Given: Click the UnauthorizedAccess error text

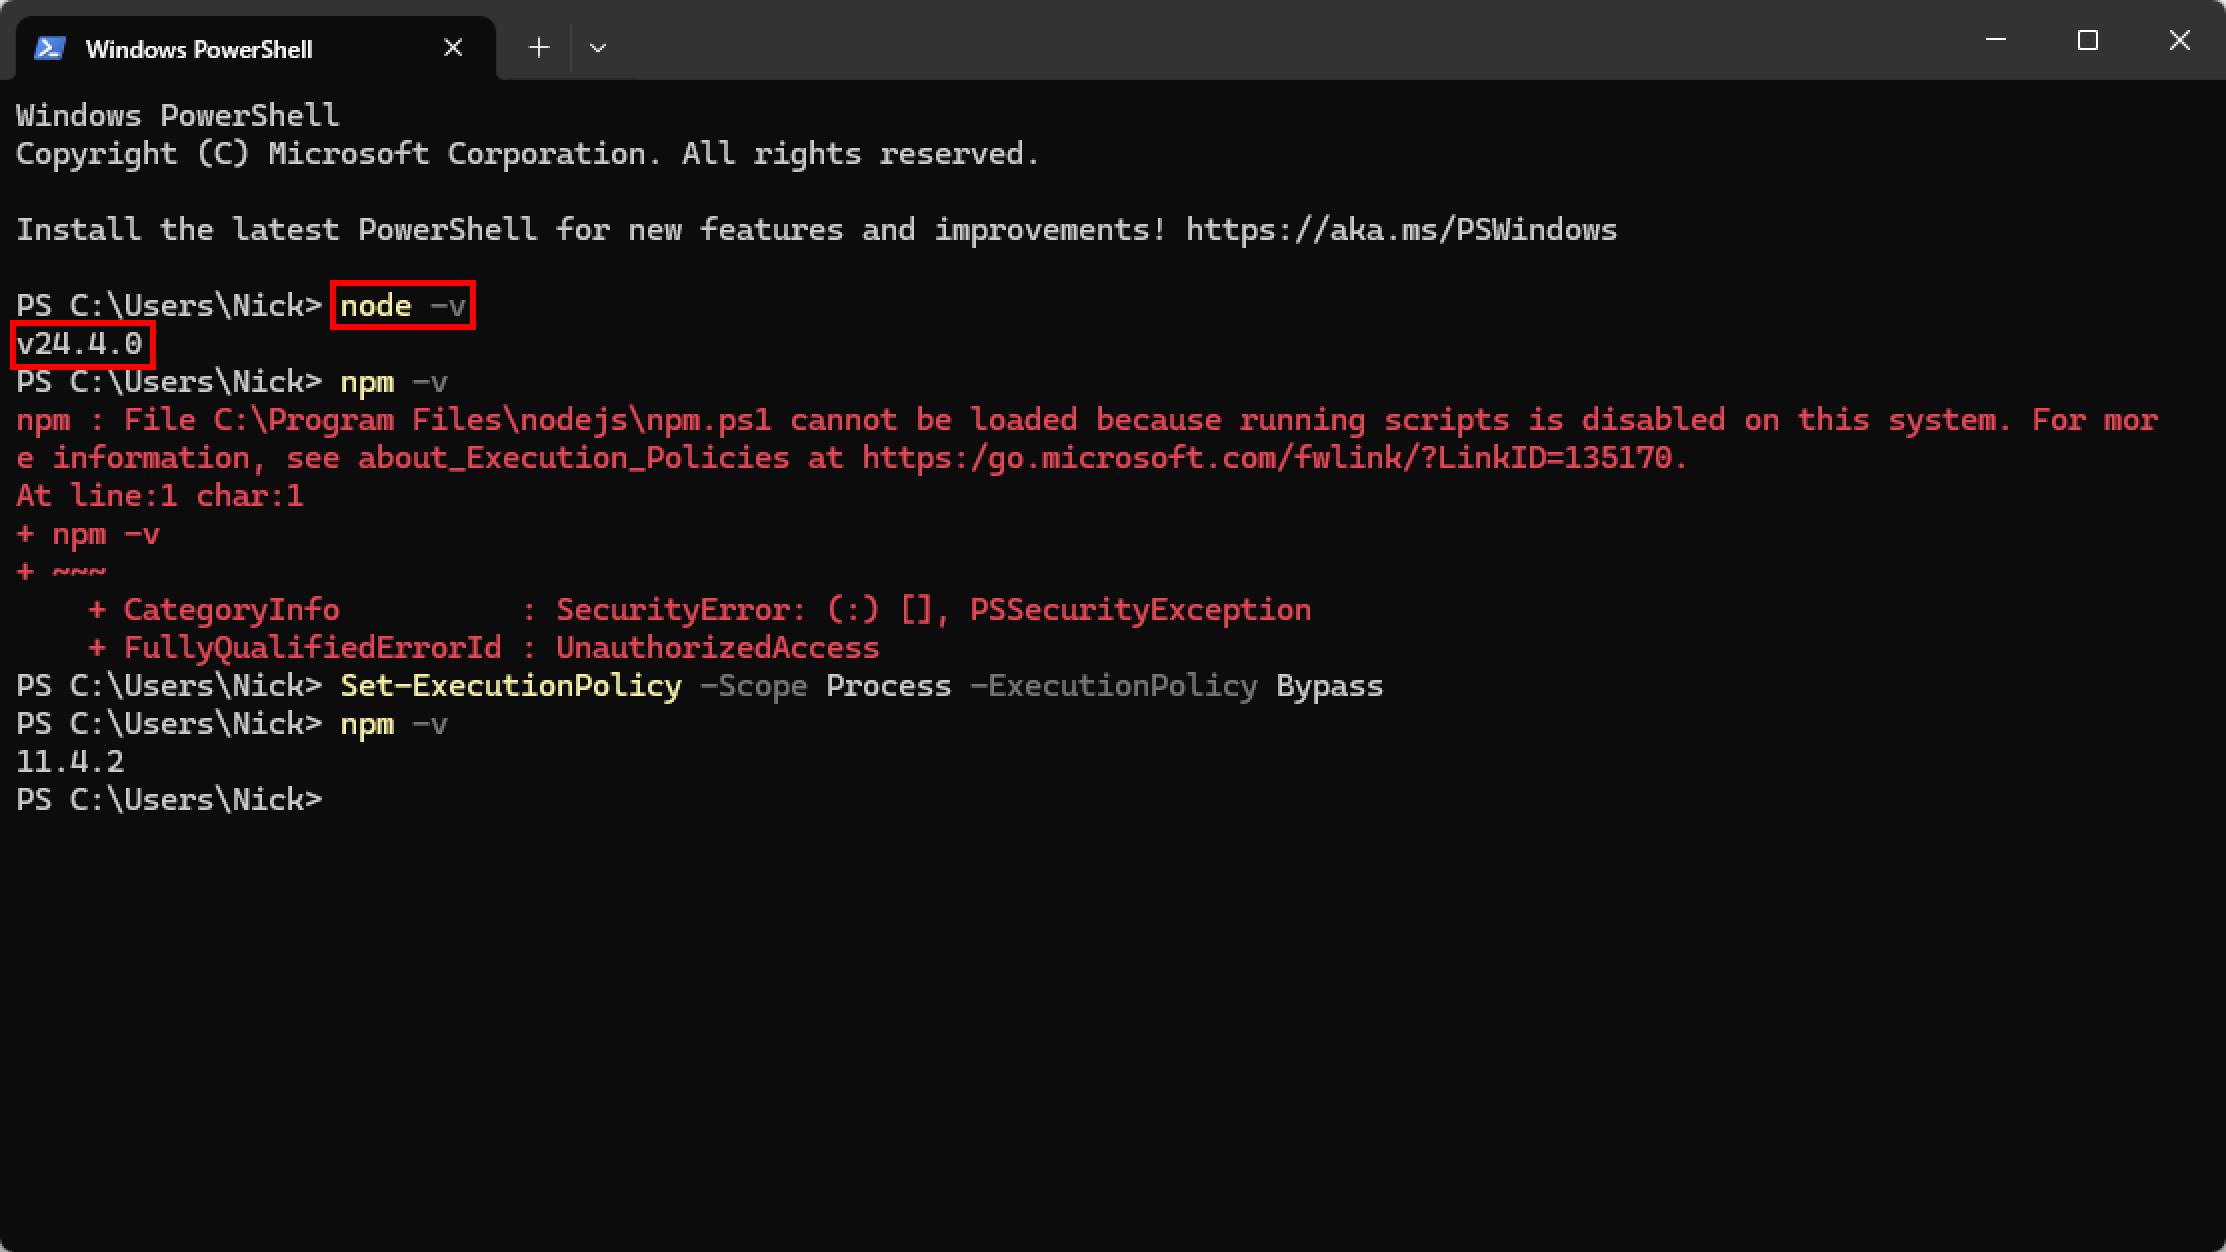Looking at the screenshot, I should pyautogui.click(x=717, y=648).
